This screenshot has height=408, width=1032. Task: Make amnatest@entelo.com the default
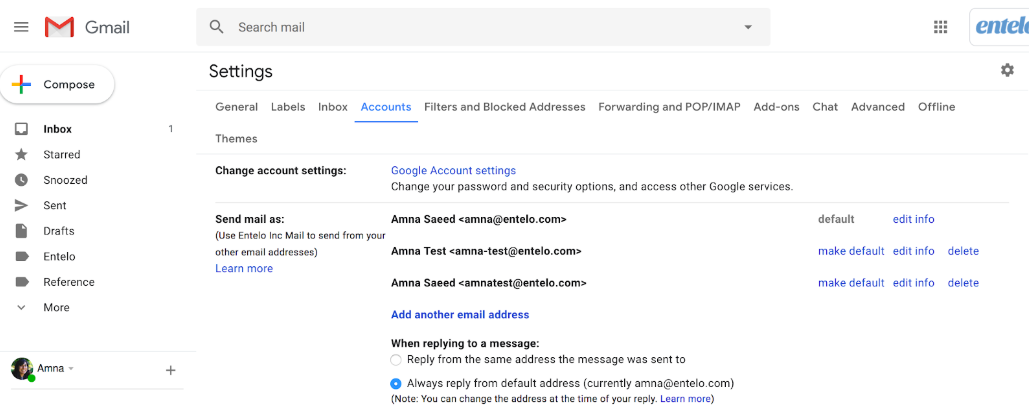click(x=851, y=283)
